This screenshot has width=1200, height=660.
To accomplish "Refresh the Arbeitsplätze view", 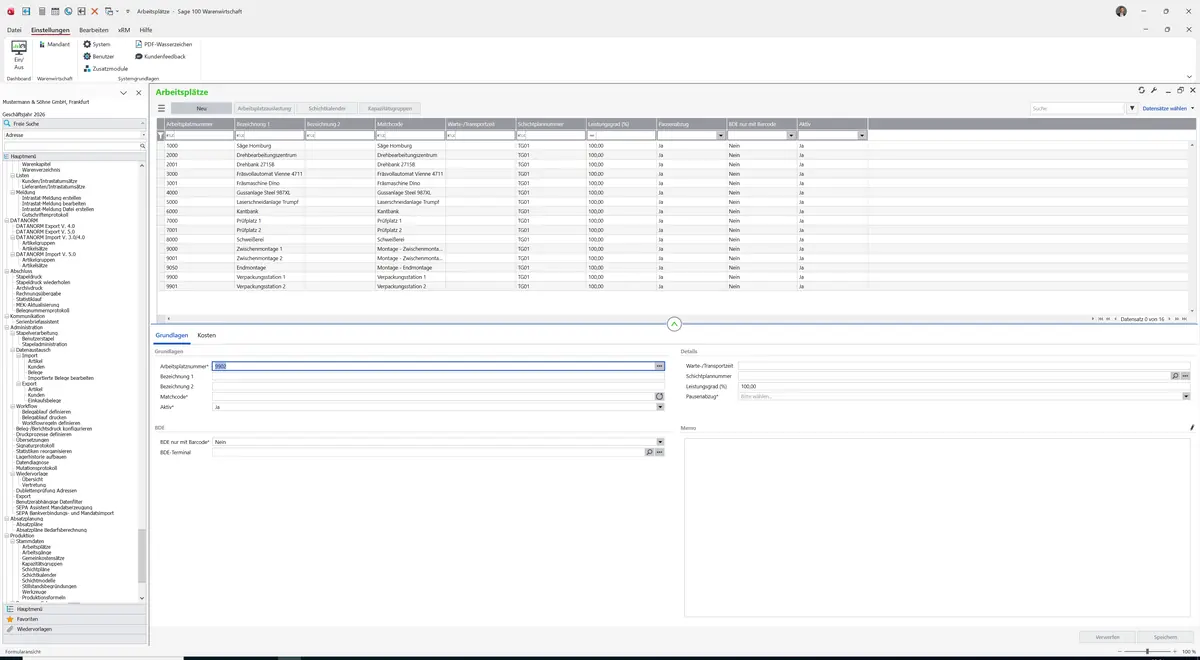I will (x=1142, y=91).
